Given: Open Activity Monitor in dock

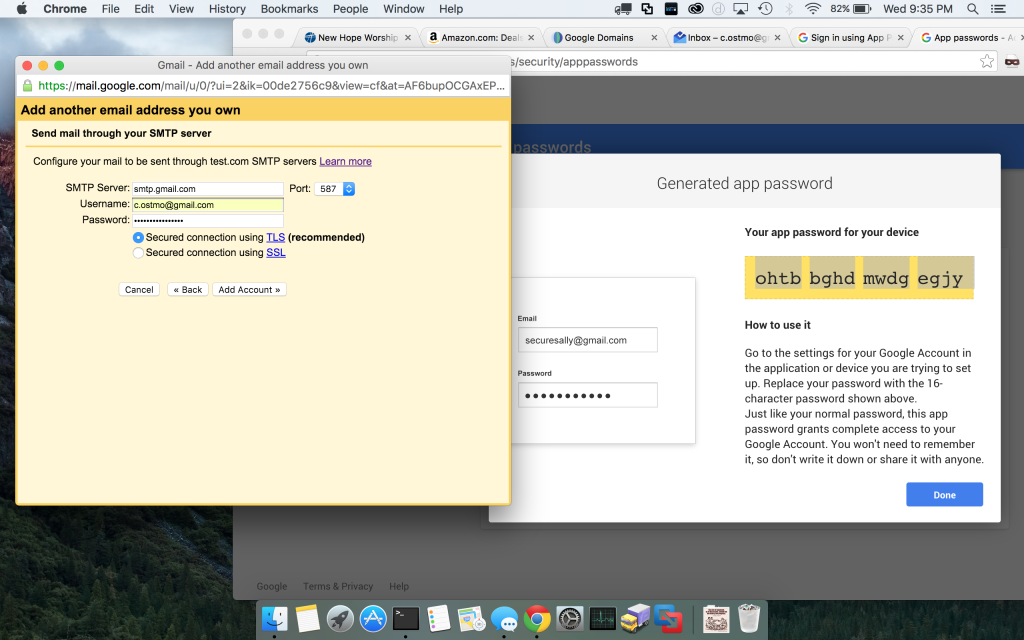Looking at the screenshot, I should click(602, 618).
